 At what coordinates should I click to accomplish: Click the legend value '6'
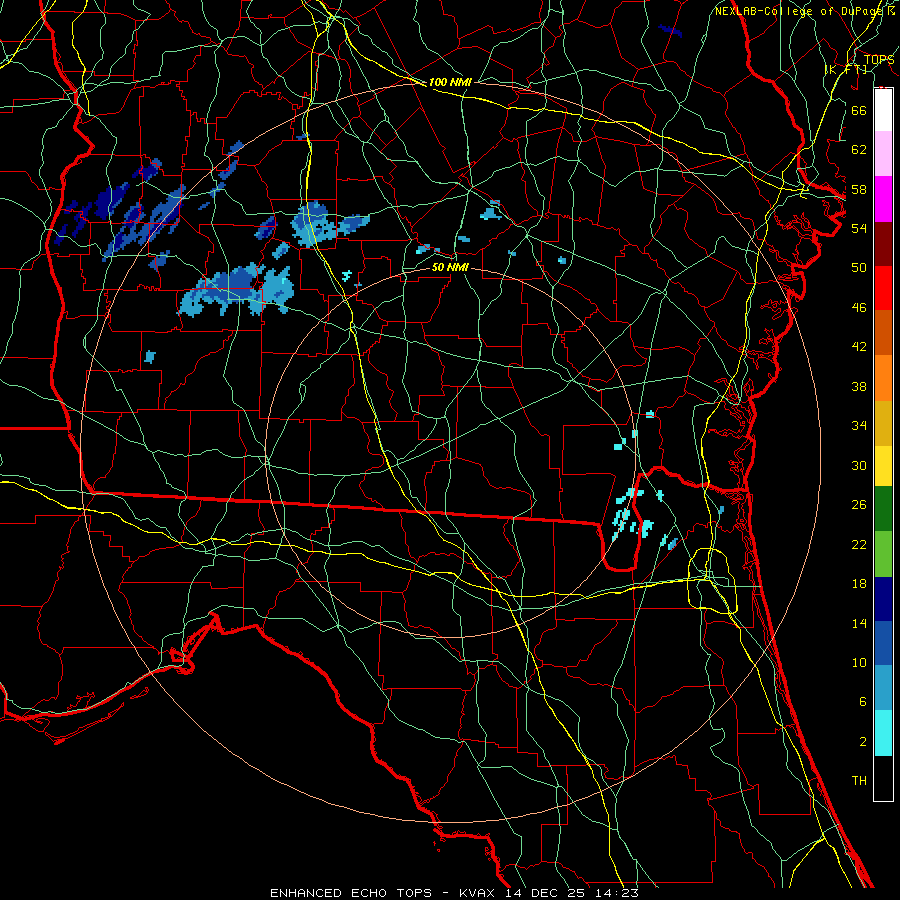(862, 702)
